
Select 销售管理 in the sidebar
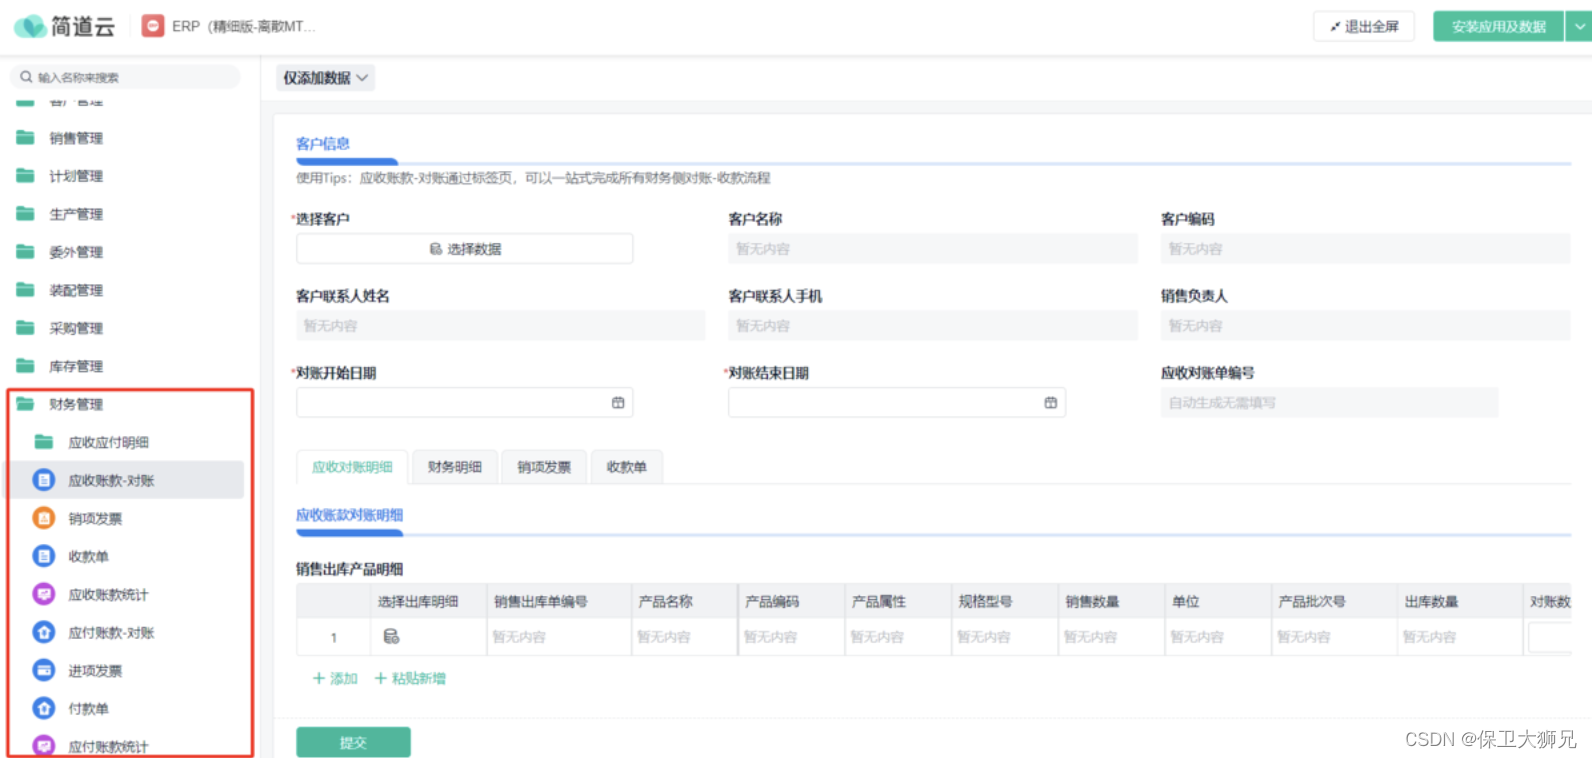coord(76,138)
